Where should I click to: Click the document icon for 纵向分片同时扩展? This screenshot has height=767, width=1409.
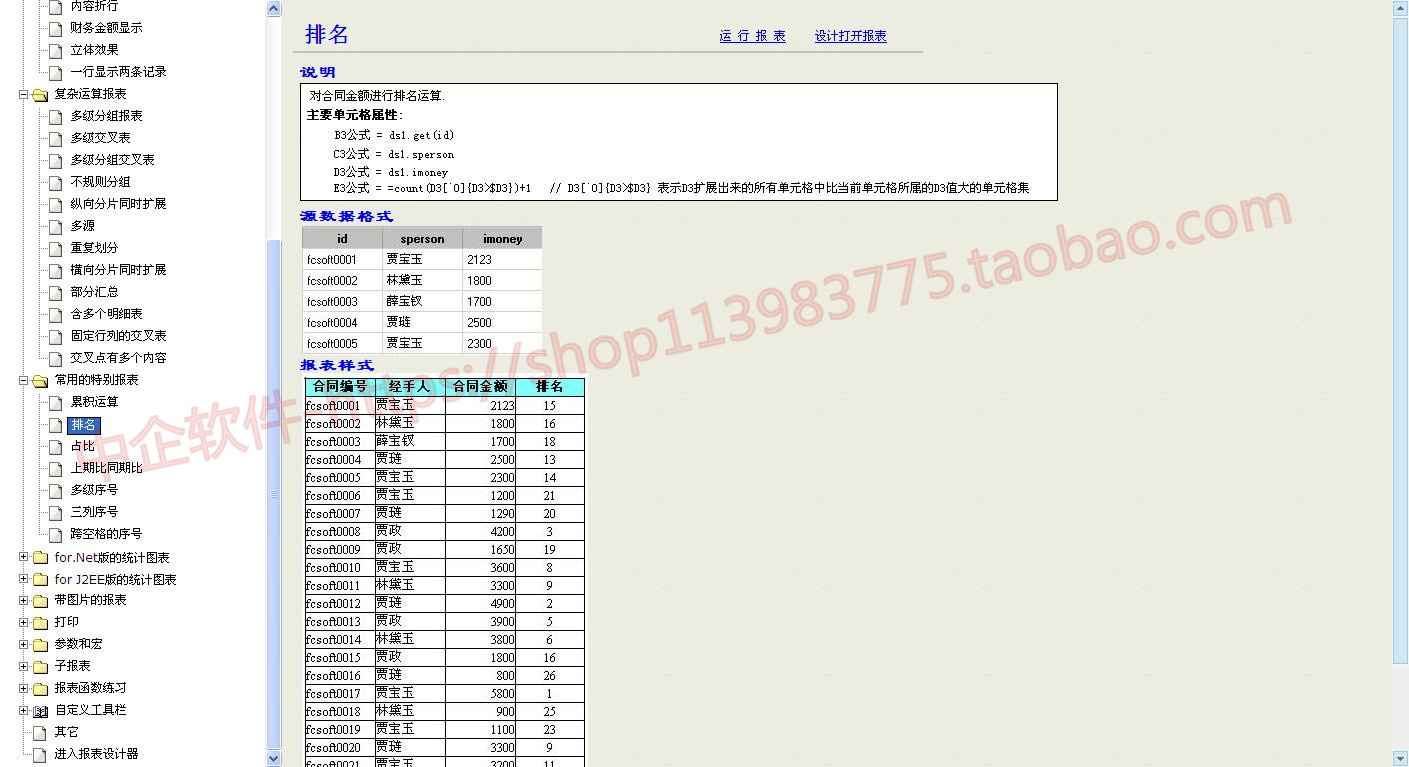(56, 204)
